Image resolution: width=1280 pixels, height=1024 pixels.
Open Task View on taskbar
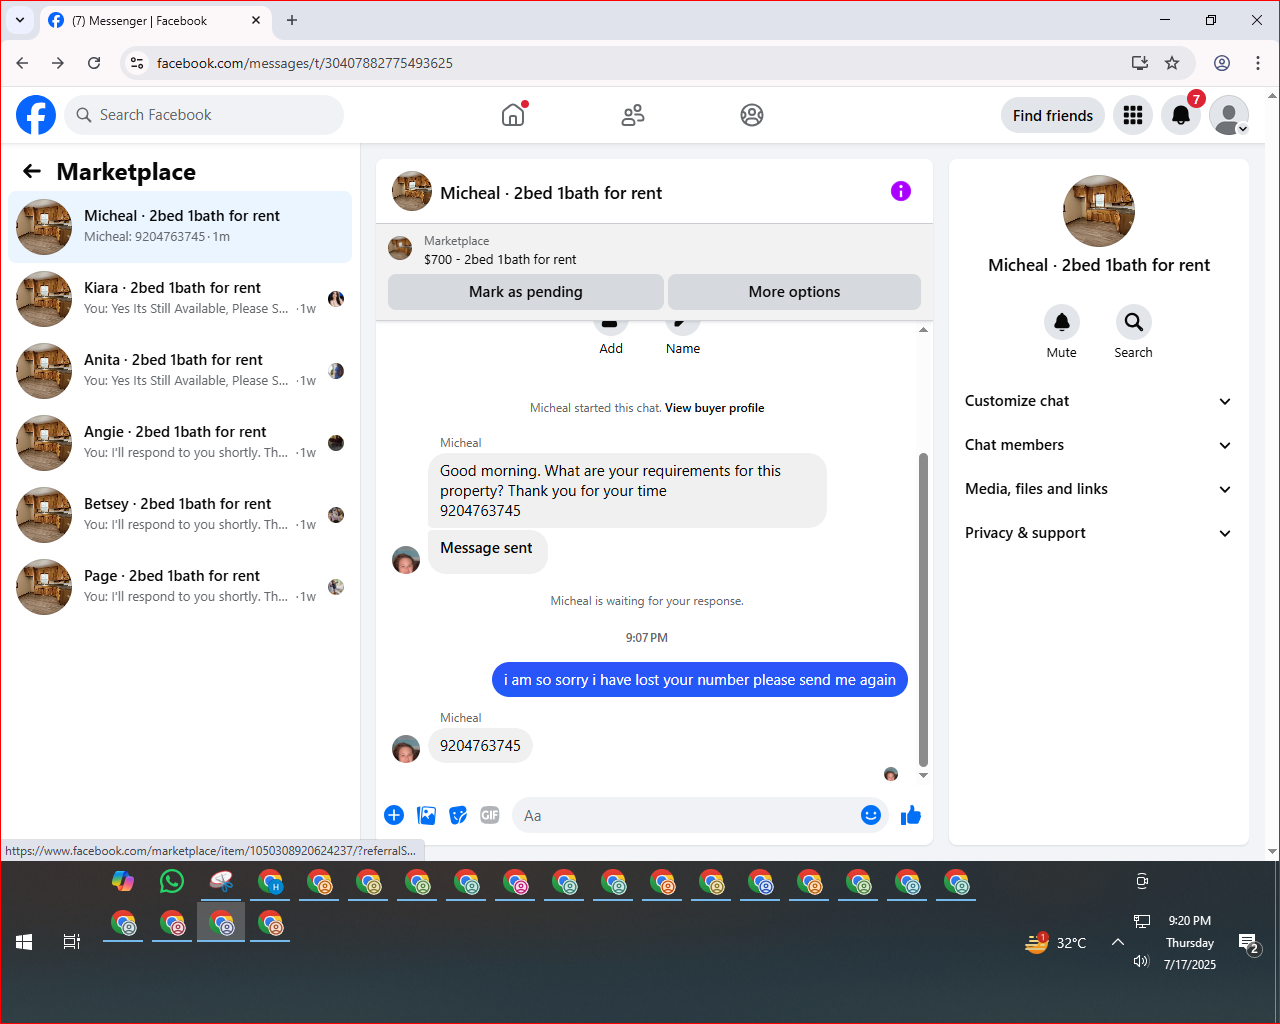pyautogui.click(x=72, y=942)
